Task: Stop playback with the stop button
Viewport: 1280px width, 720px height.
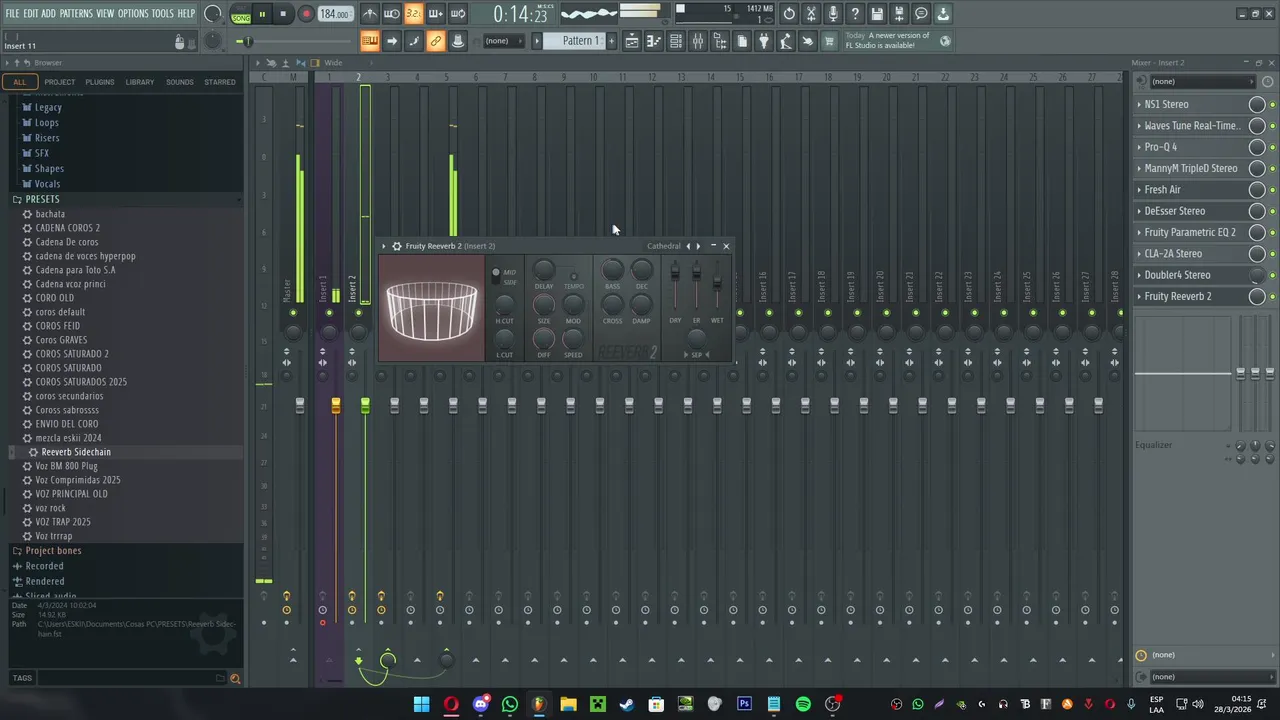Action: (283, 14)
